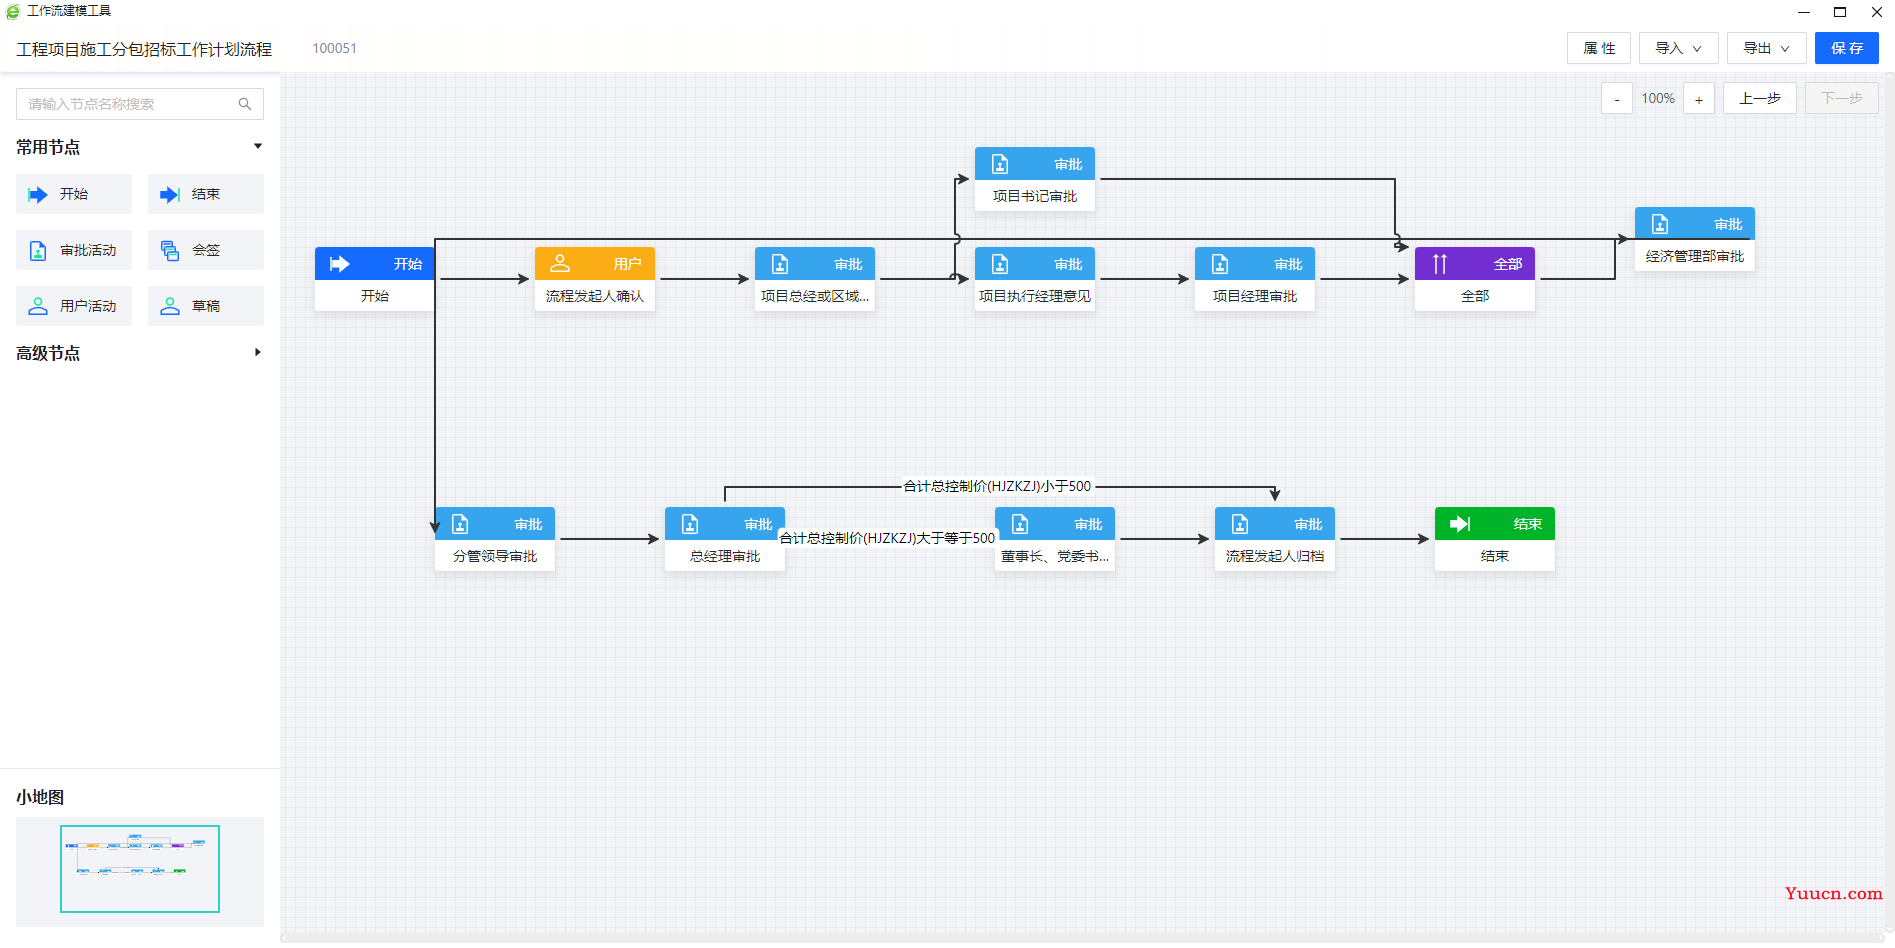Click the 100% zoom level display
This screenshot has width=1895, height=948.
[1658, 98]
